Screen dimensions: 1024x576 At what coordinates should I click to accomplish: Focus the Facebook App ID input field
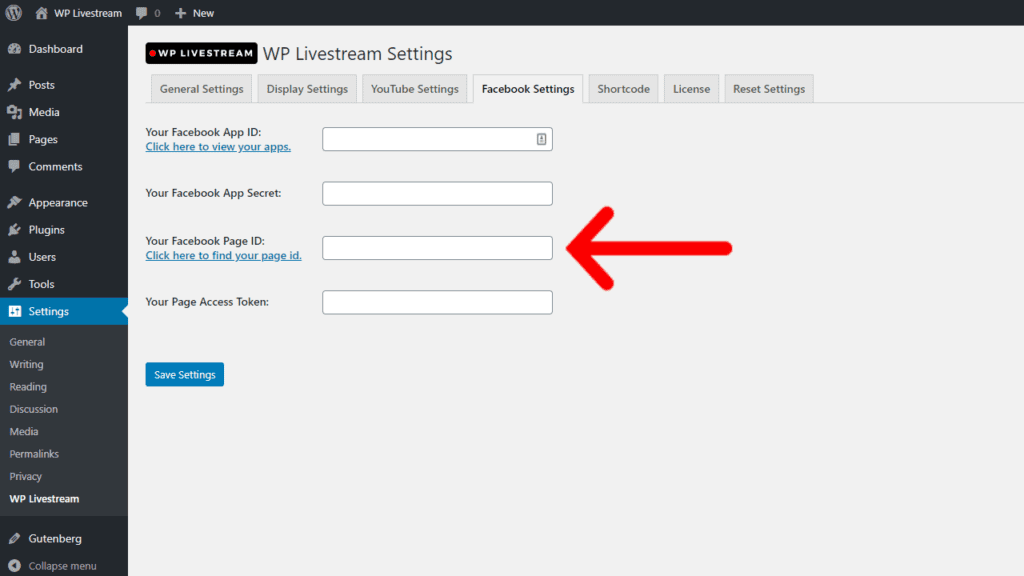(x=438, y=139)
